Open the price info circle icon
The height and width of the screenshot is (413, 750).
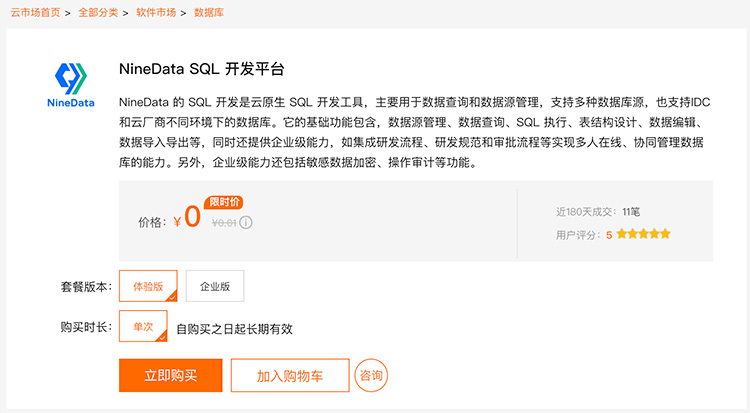pyautogui.click(x=246, y=223)
